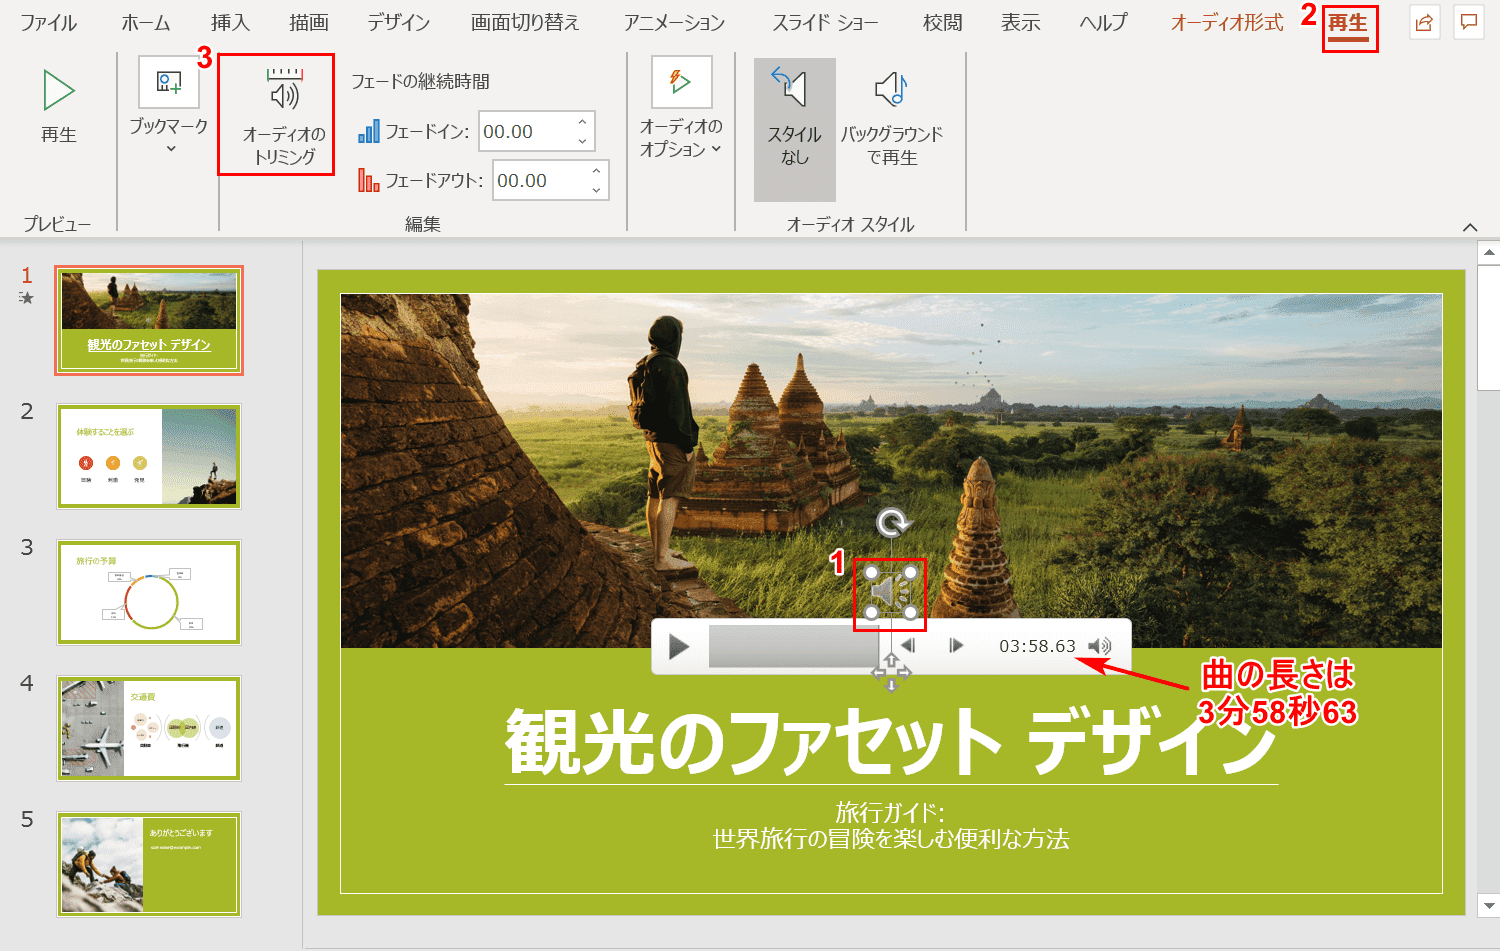Select the 再生 ribbon tab
The width and height of the screenshot is (1500, 951).
[1348, 24]
